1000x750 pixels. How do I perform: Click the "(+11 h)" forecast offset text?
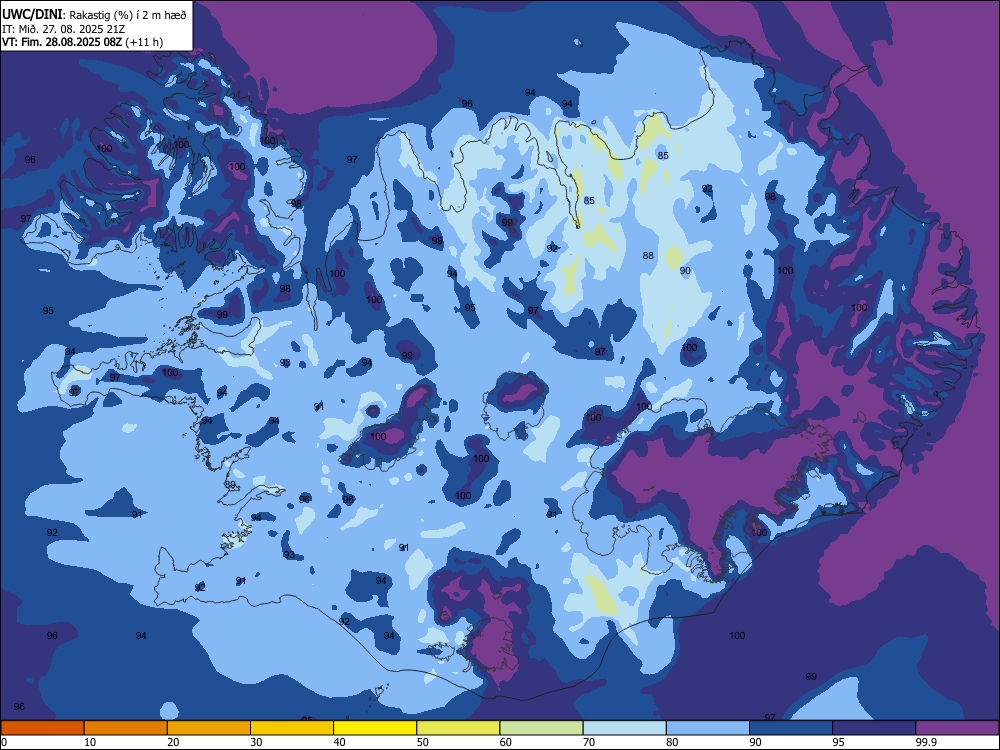coord(144,42)
